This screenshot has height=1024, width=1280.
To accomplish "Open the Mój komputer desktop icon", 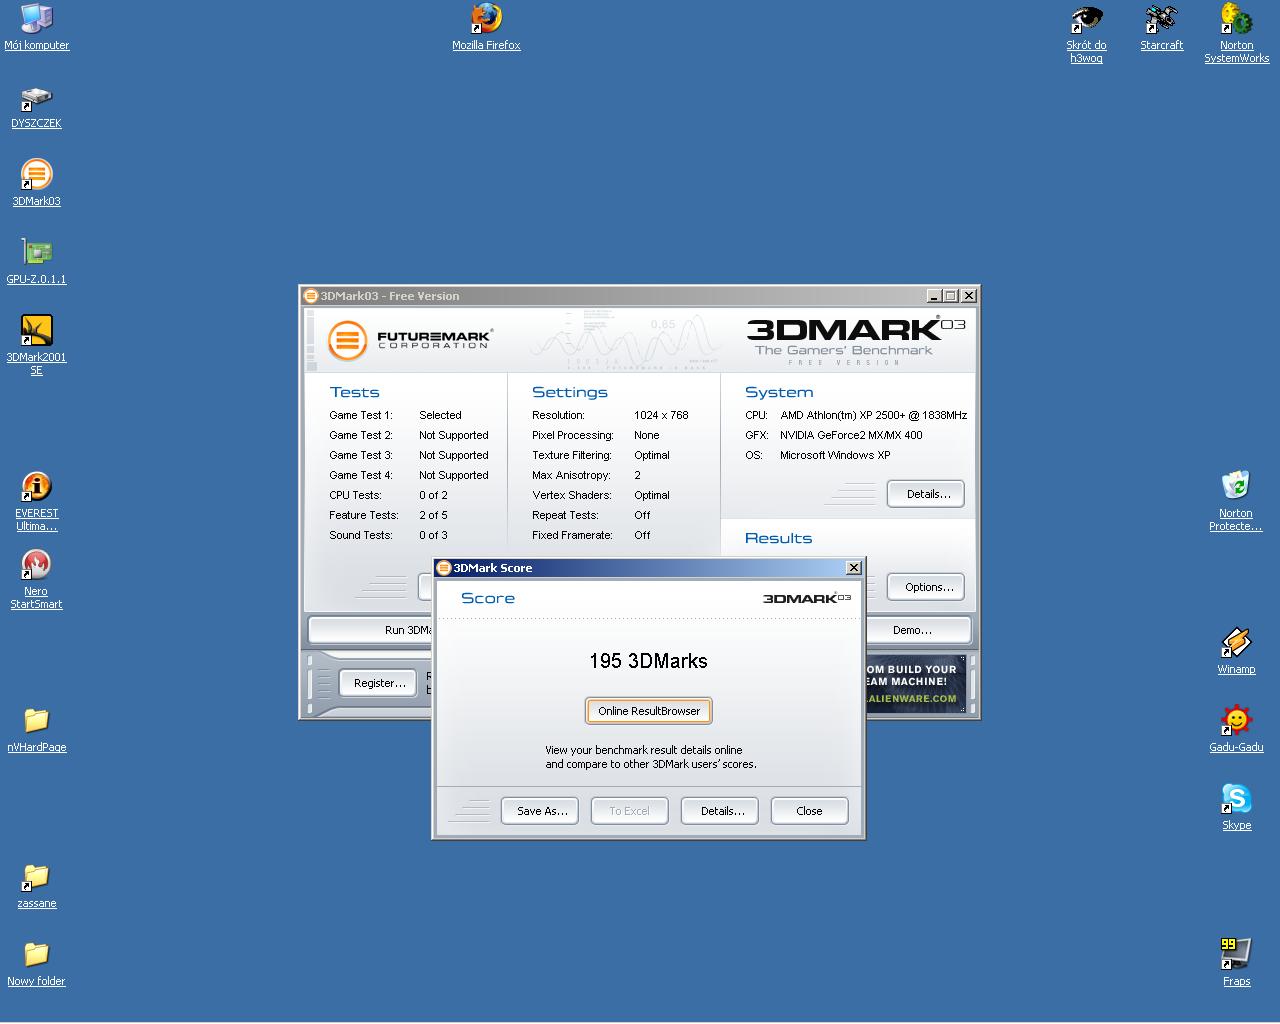I will point(36,27).
